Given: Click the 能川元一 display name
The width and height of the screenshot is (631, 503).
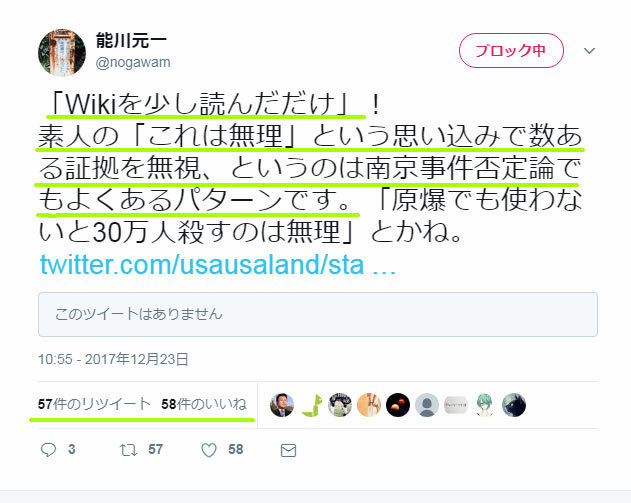Looking at the screenshot, I should (131, 41).
